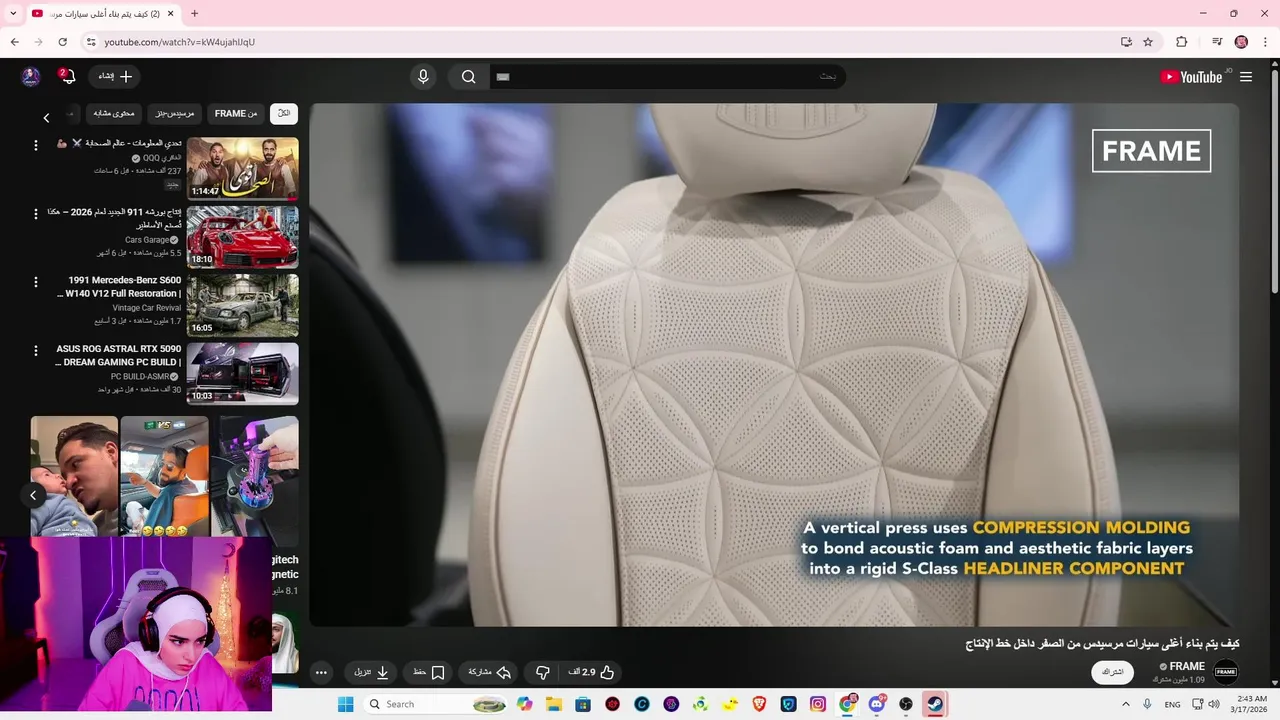Open Brave browser from the taskbar
This screenshot has width=1280, height=720.
point(759,704)
